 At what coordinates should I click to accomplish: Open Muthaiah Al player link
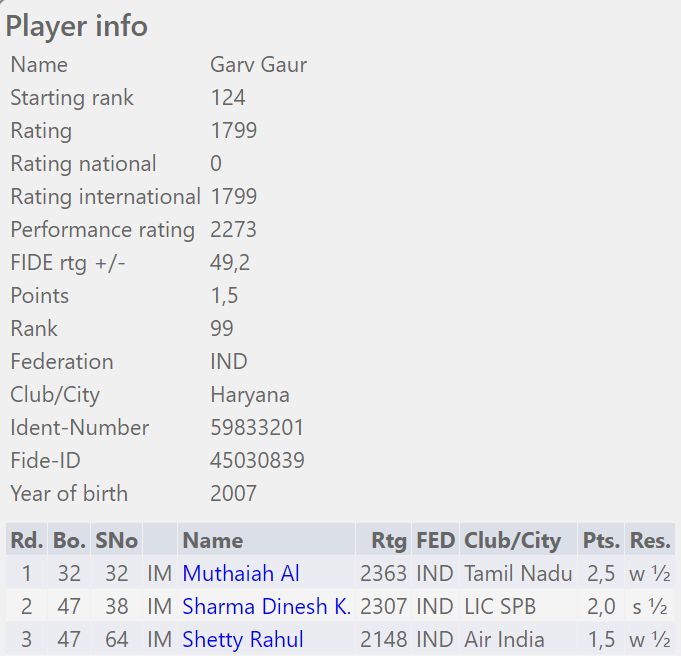point(241,574)
